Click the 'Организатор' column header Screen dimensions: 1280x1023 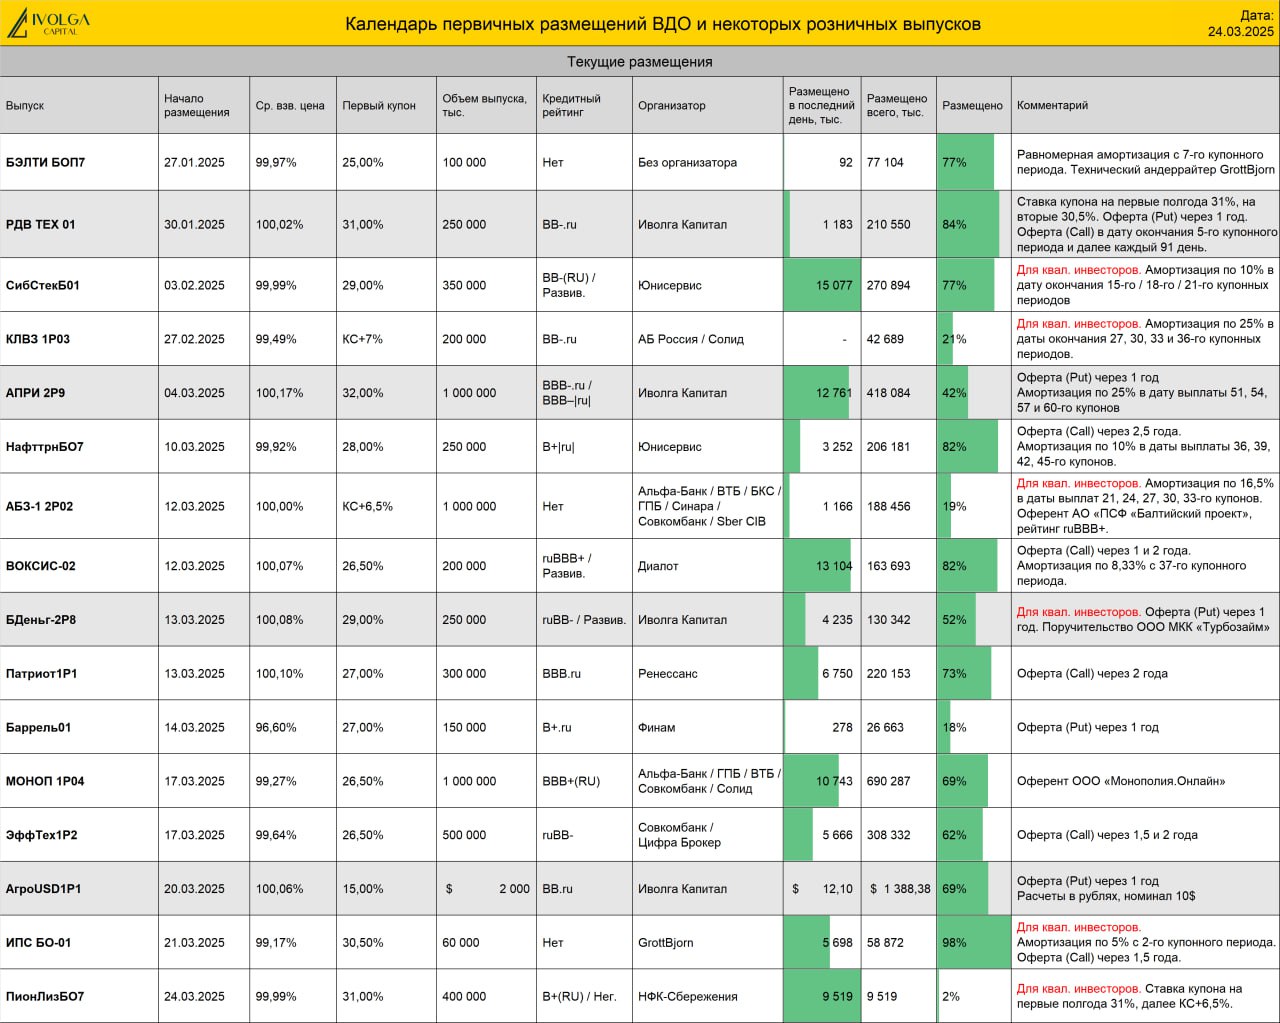coord(672,105)
